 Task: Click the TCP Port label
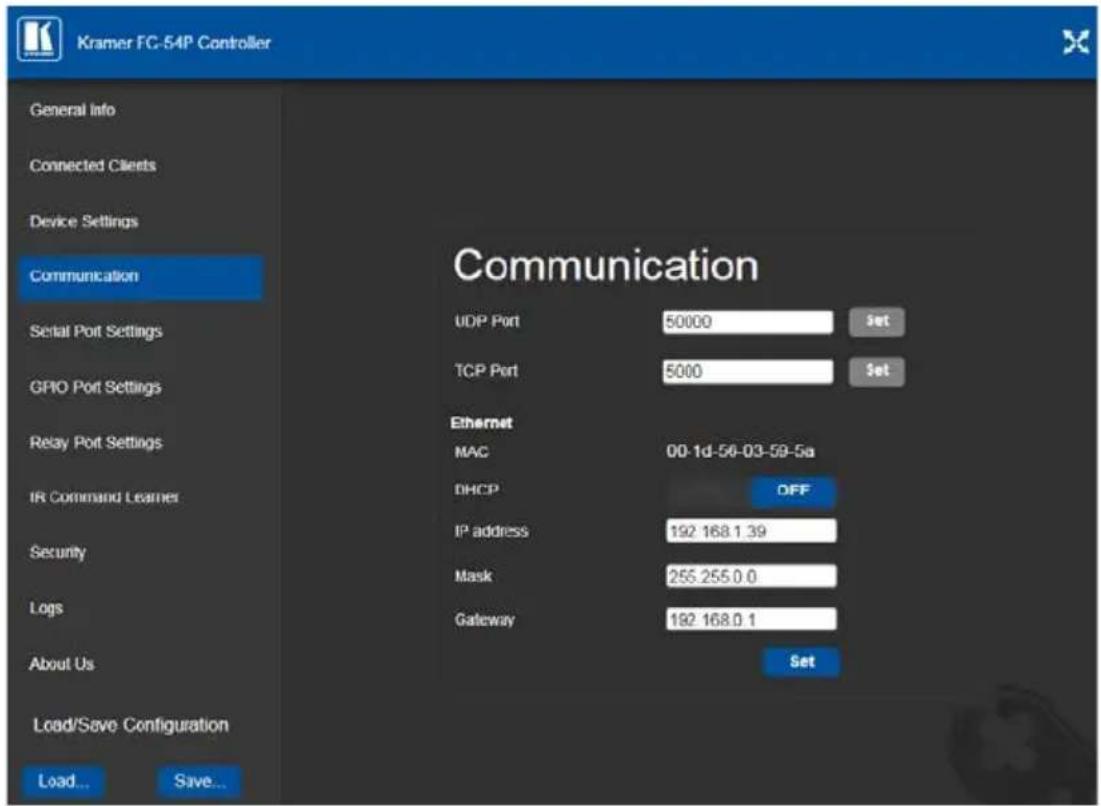tap(486, 371)
